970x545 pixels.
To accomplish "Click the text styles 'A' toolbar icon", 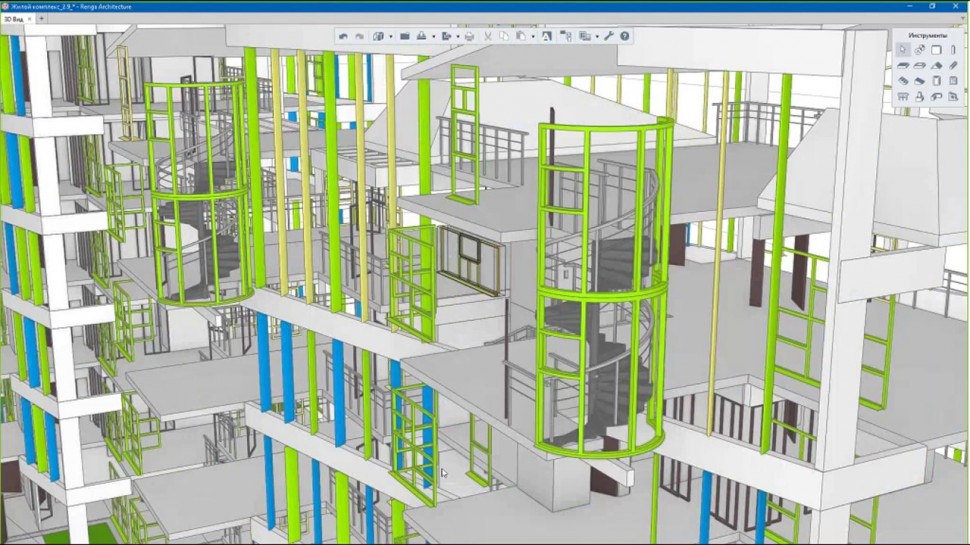I will [547, 36].
